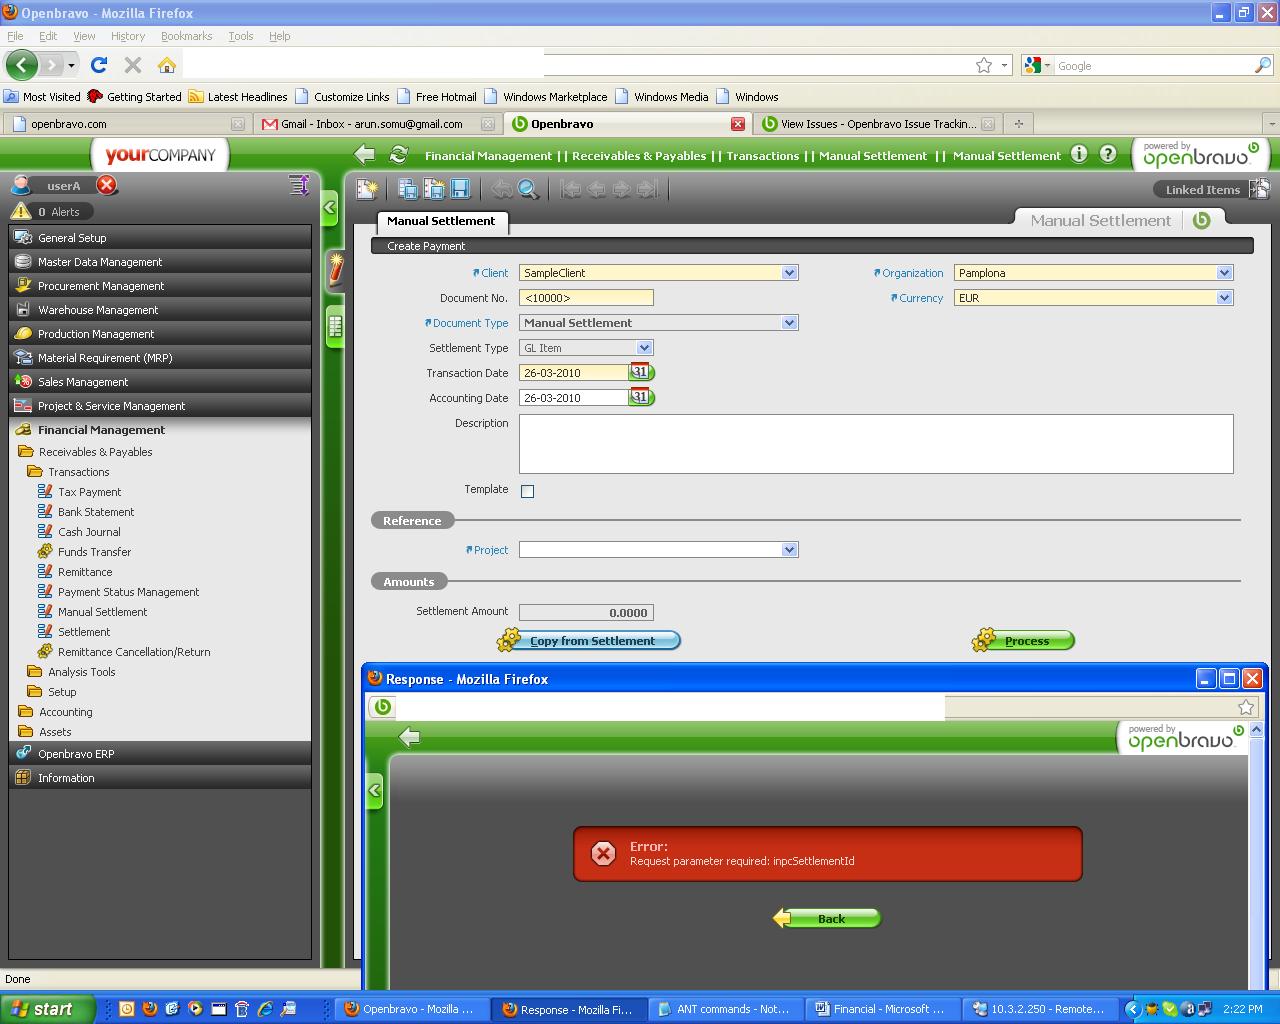Switch to ANT commands Notepad taskbar item
Viewport: 1280px width, 1024px height.
click(725, 1009)
